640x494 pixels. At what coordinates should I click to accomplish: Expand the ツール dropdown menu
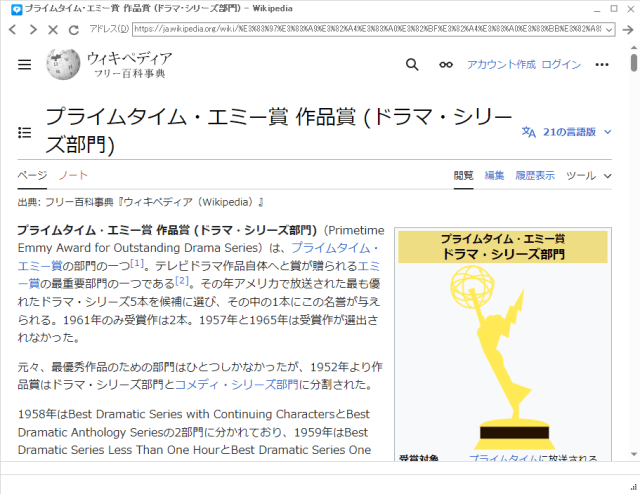point(589,176)
